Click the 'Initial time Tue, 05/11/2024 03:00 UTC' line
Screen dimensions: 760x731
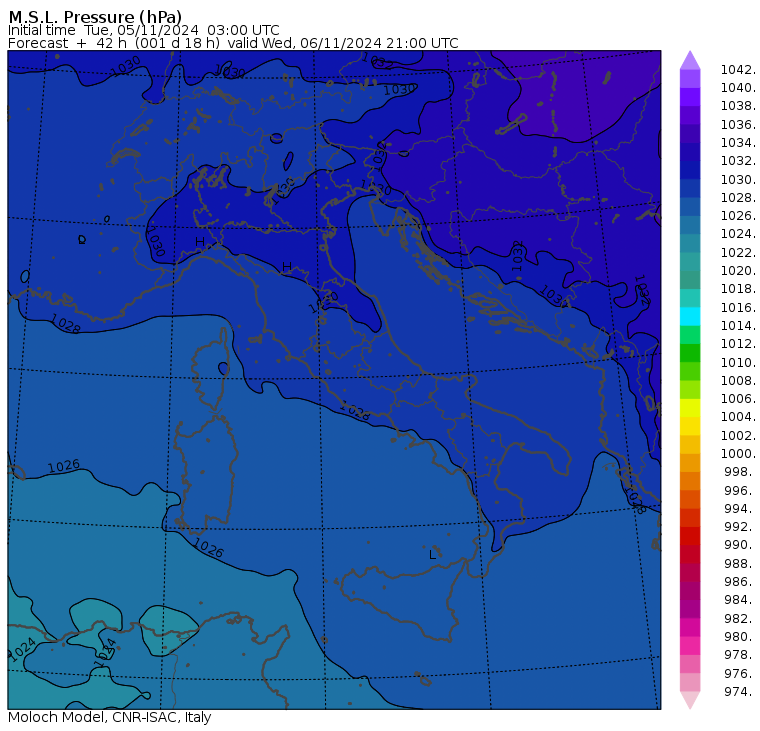143,30
